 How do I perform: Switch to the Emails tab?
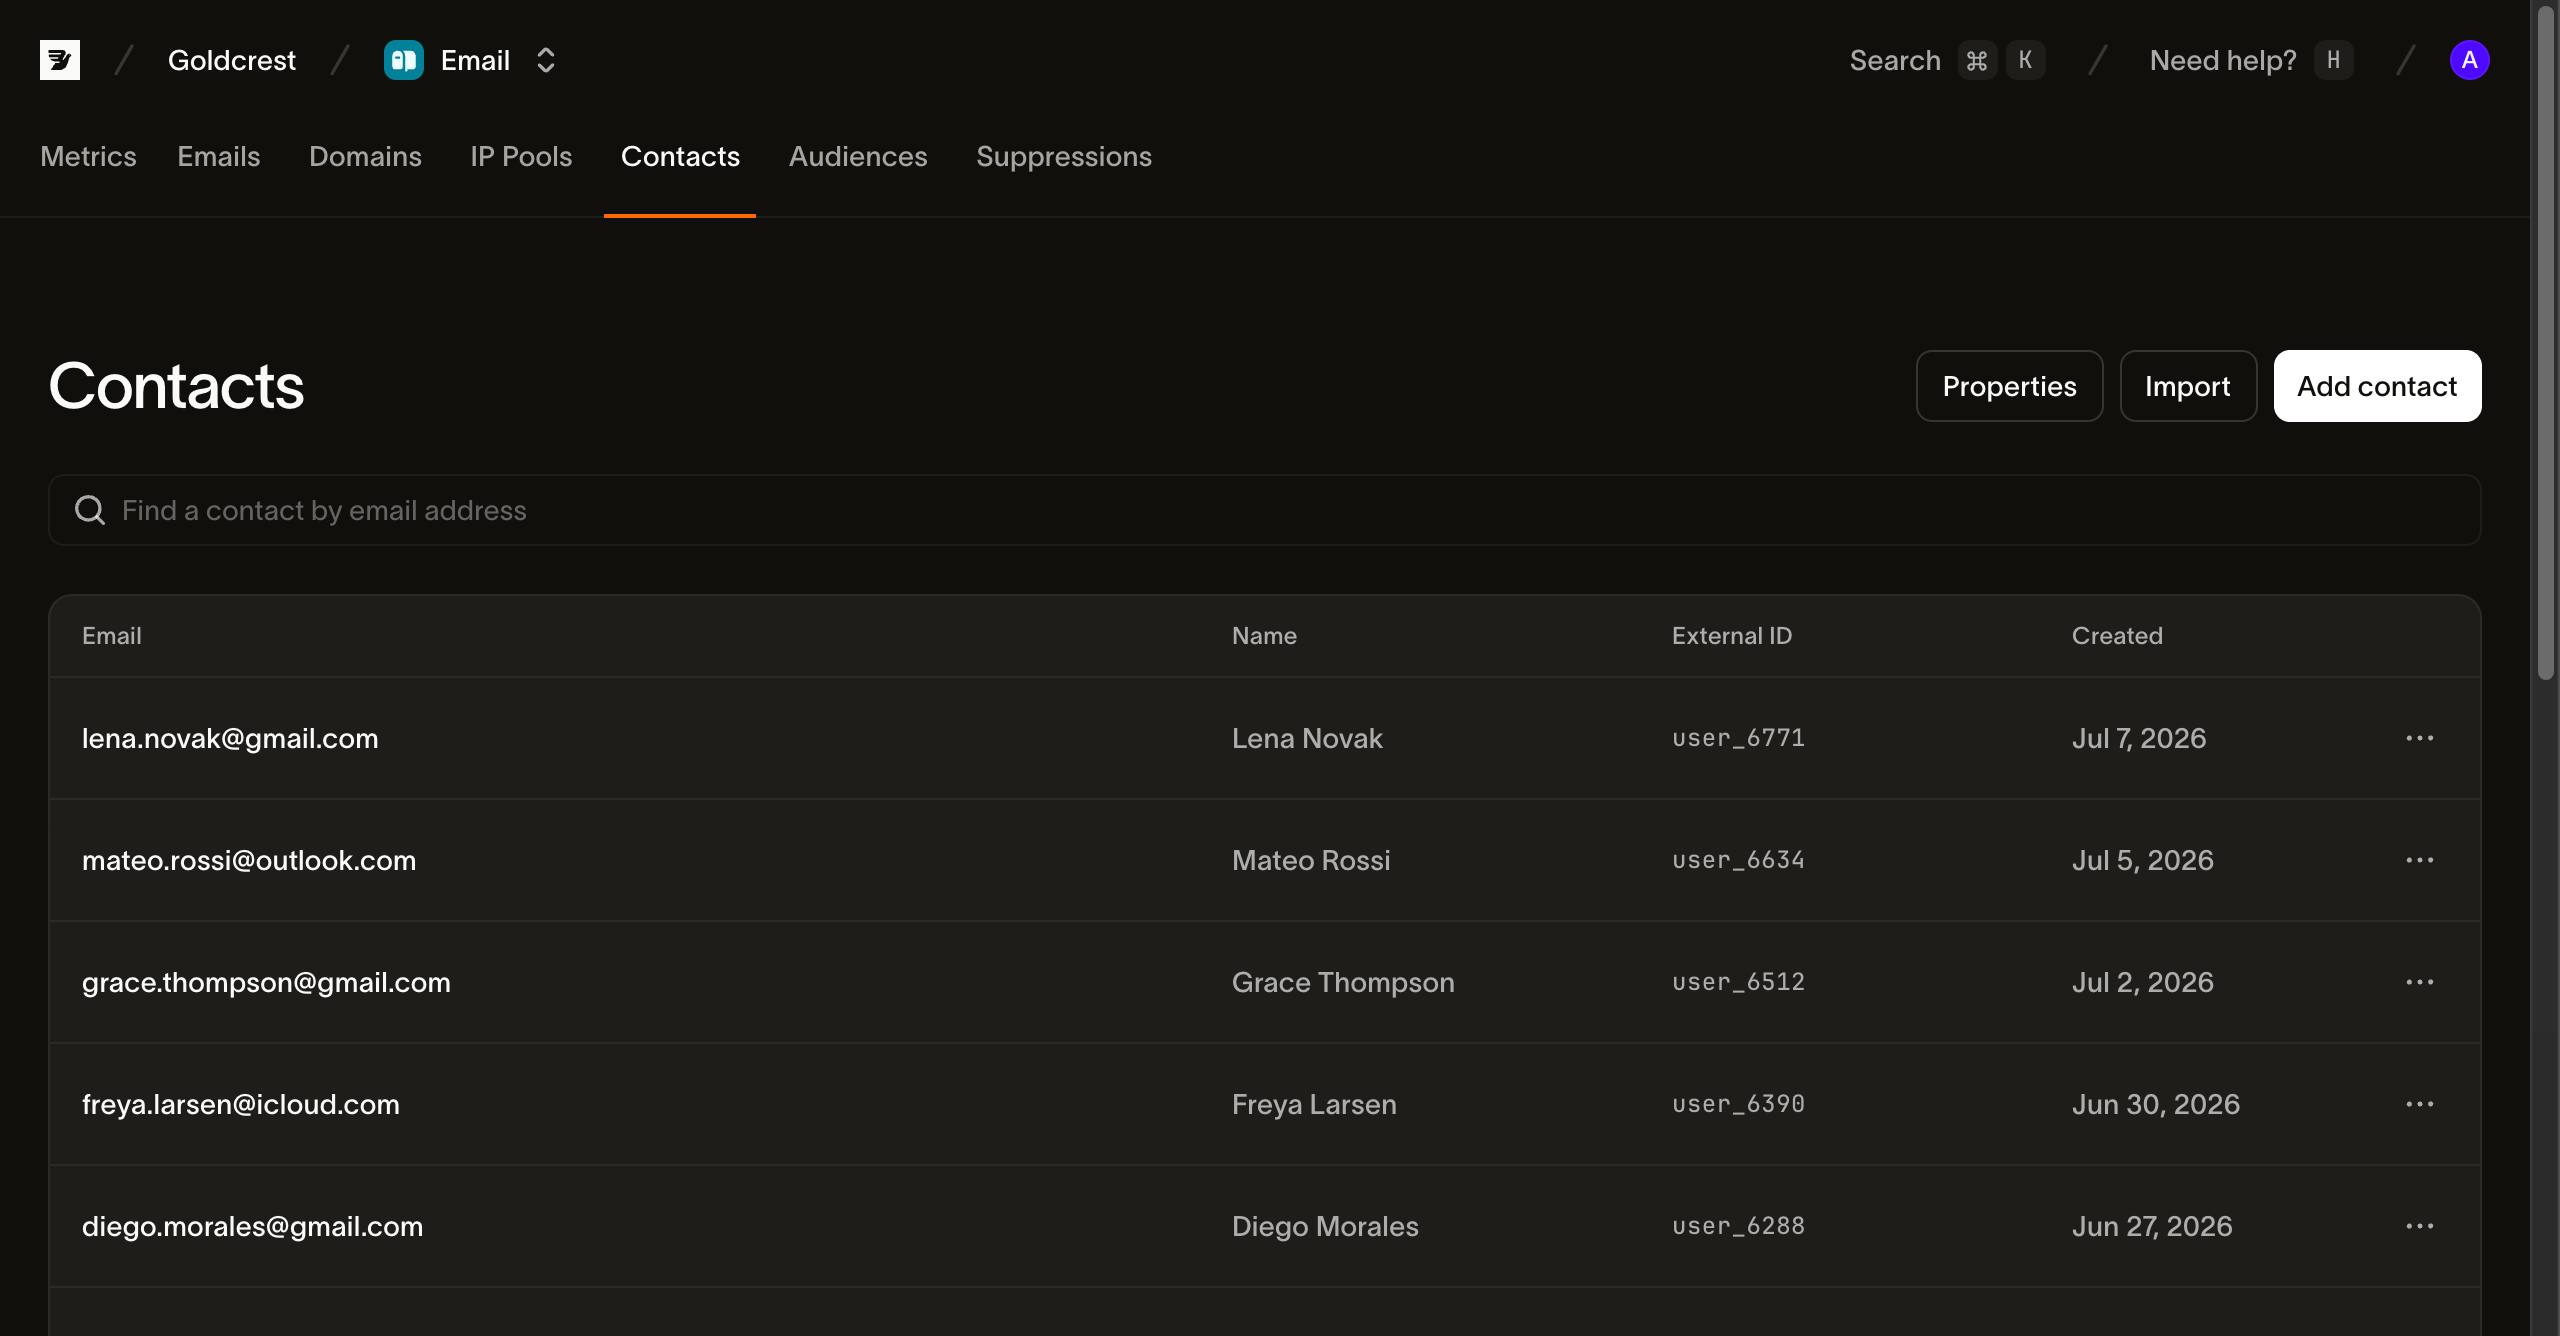click(x=219, y=157)
